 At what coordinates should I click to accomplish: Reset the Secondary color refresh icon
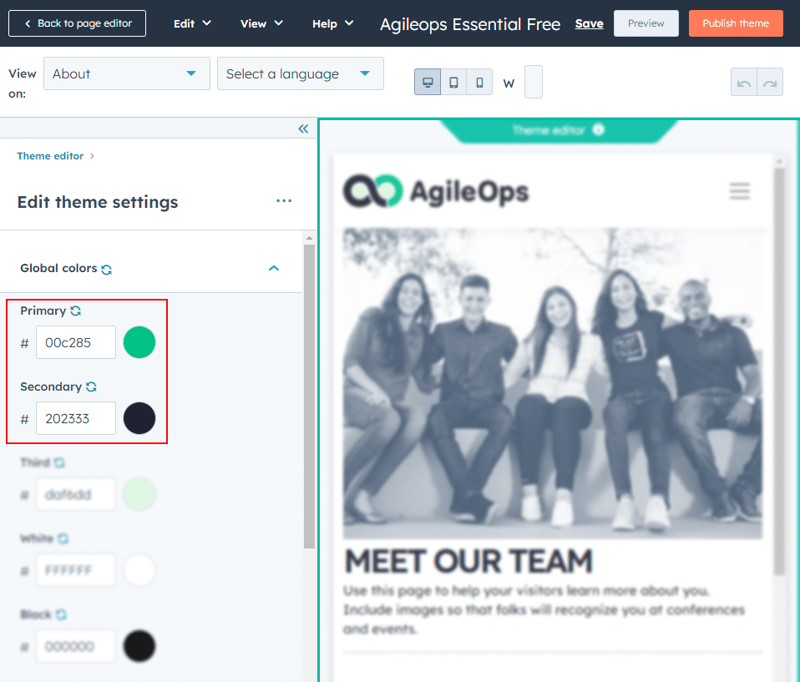tap(92, 387)
